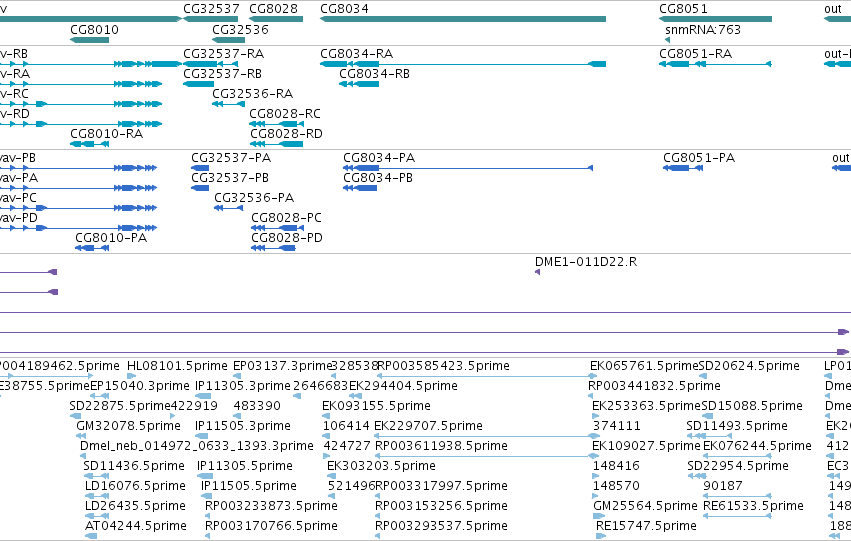The height and width of the screenshot is (541, 851).
Task: Select transcript label CG32537-RB
Action: click(x=223, y=73)
